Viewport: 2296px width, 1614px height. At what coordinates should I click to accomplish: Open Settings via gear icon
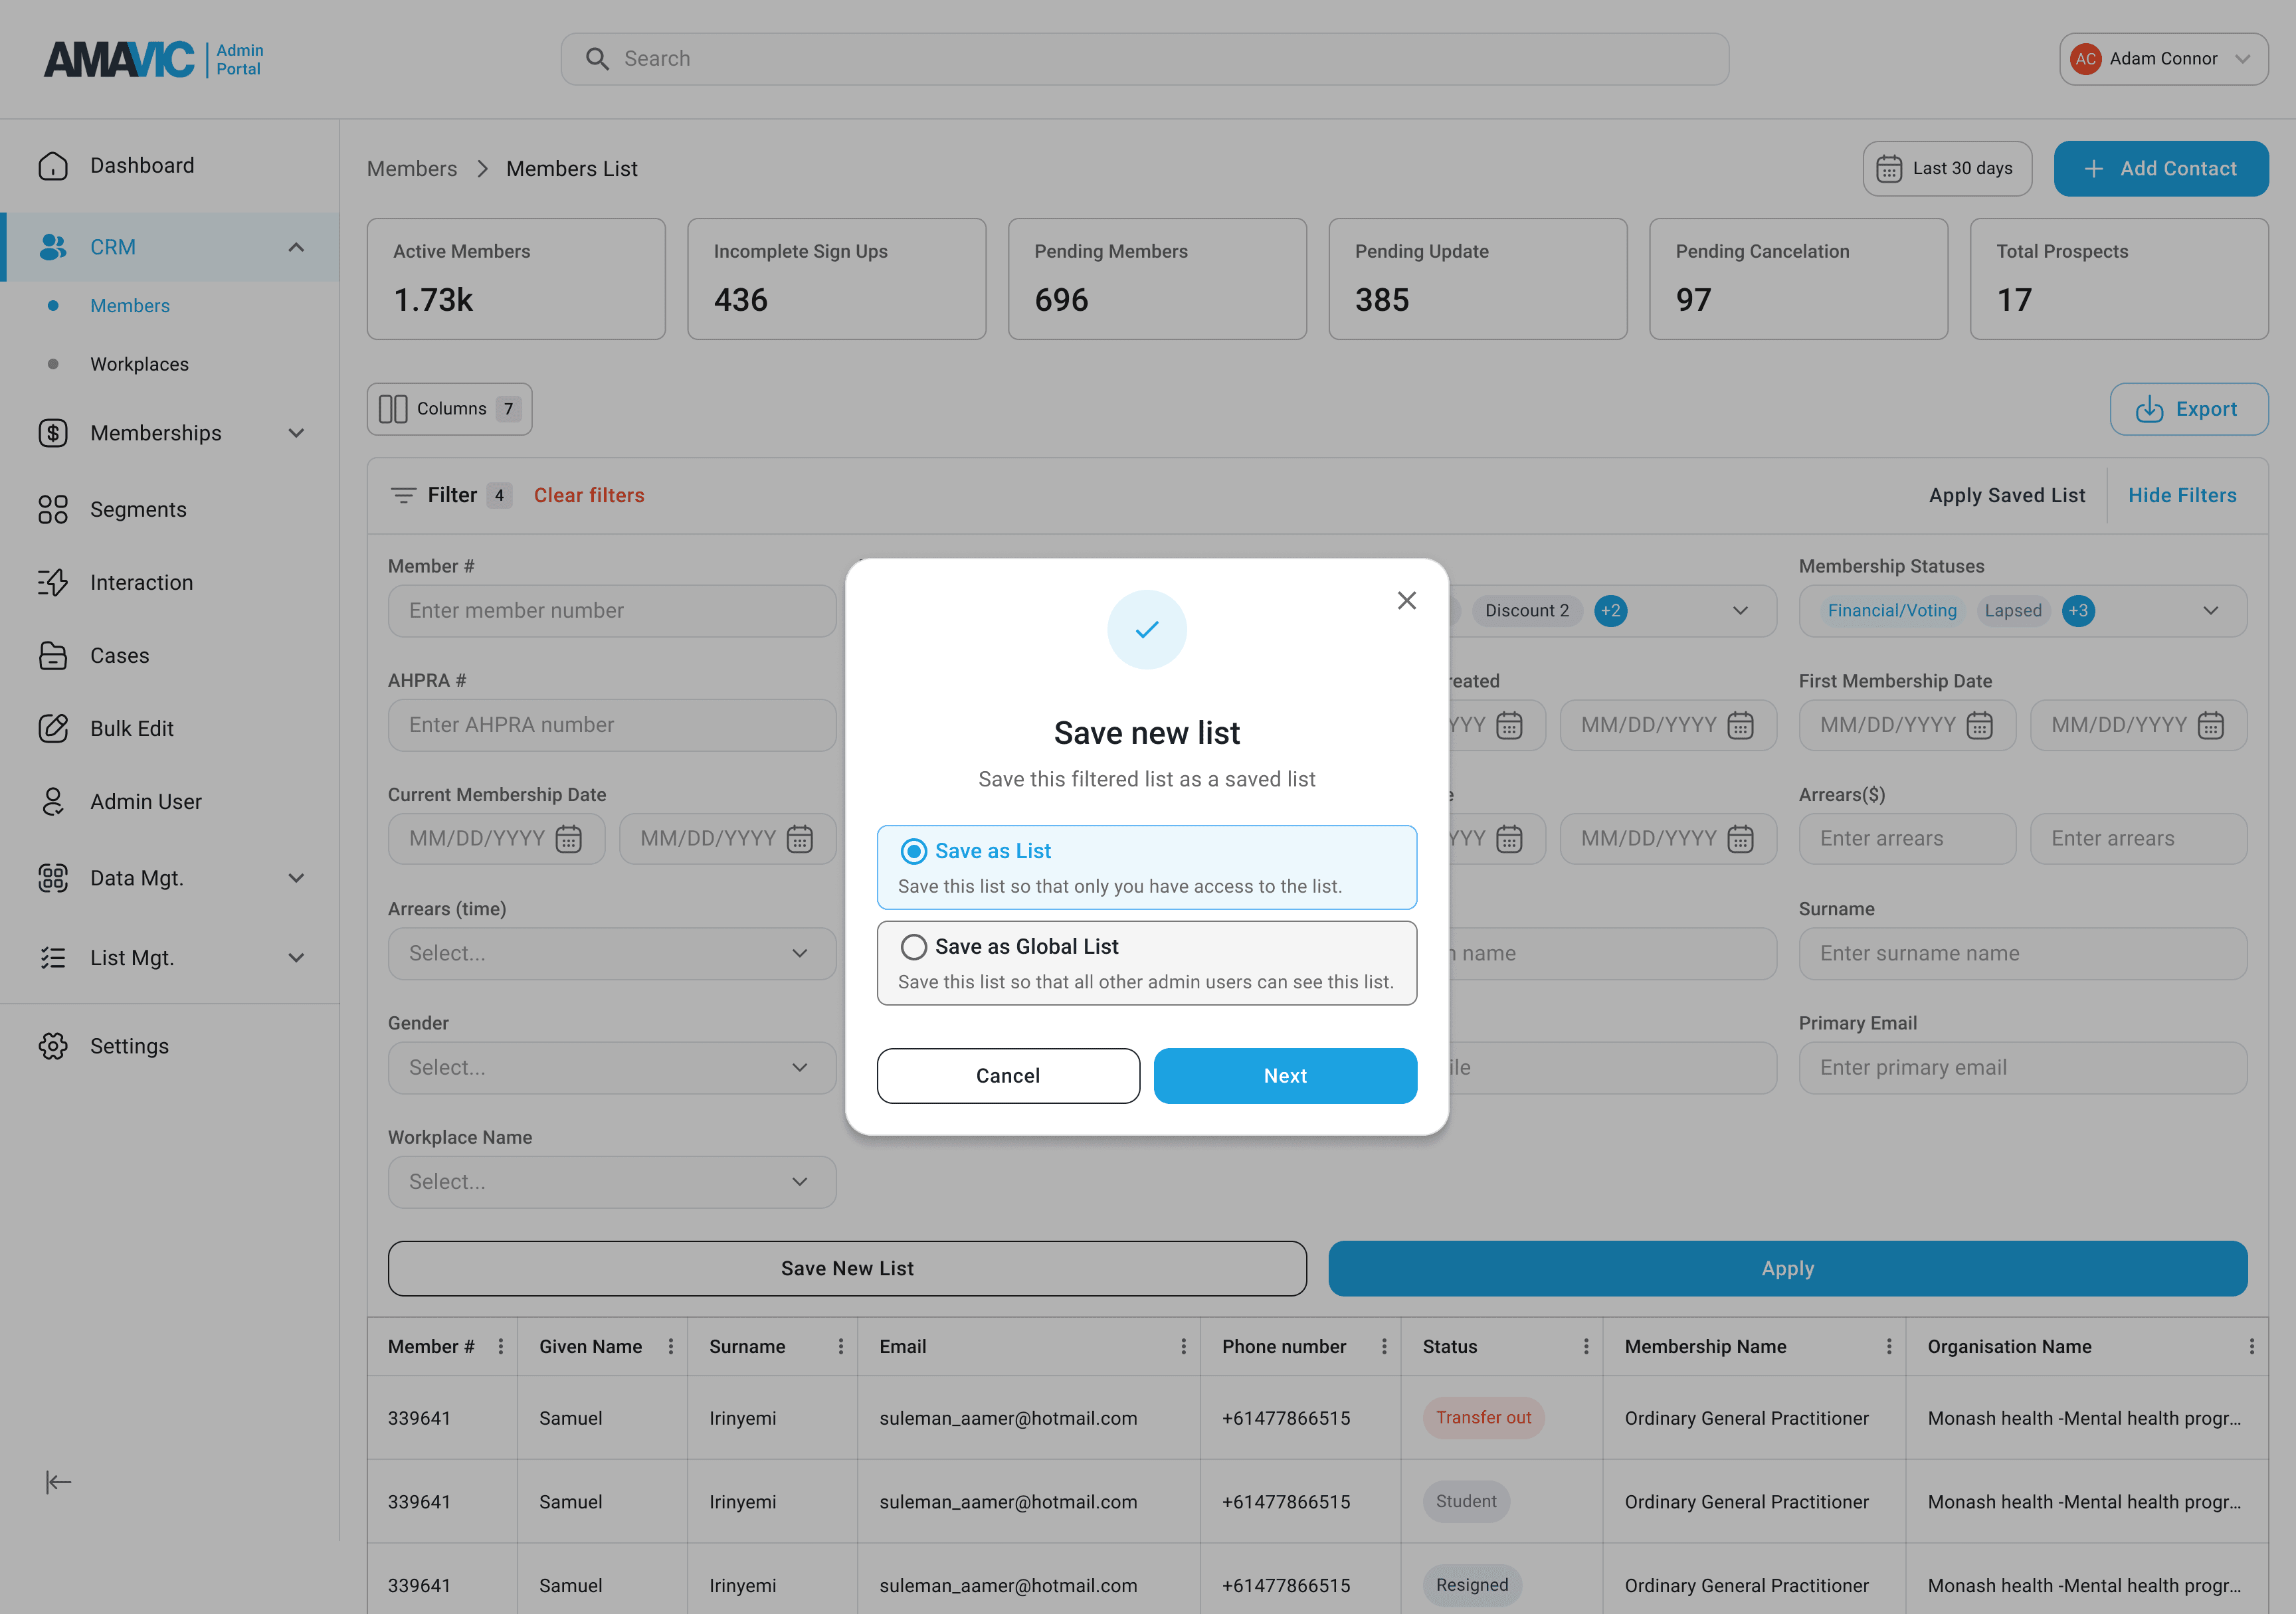[53, 1046]
